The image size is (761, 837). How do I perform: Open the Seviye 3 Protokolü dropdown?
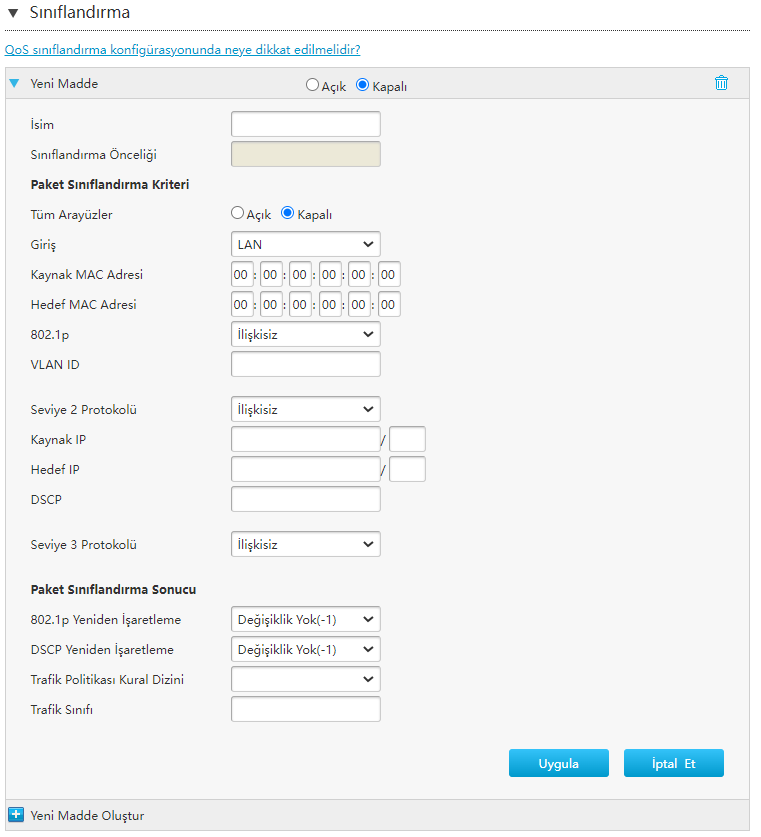pyautogui.click(x=305, y=544)
